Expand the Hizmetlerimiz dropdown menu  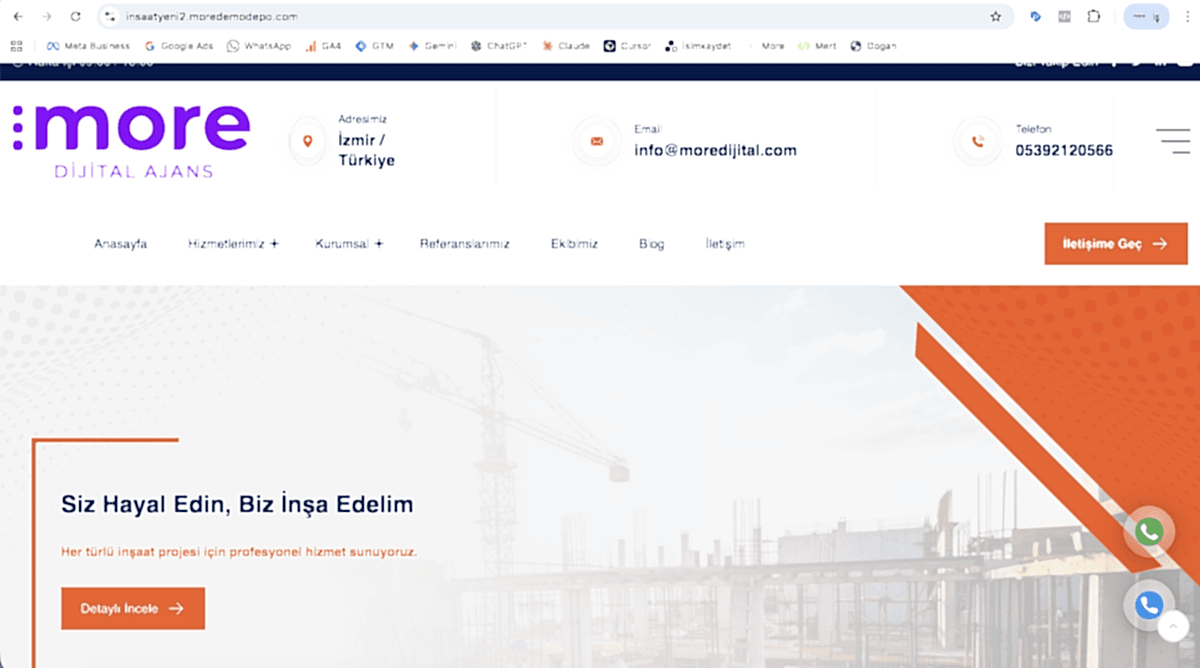pyautogui.click(x=232, y=243)
